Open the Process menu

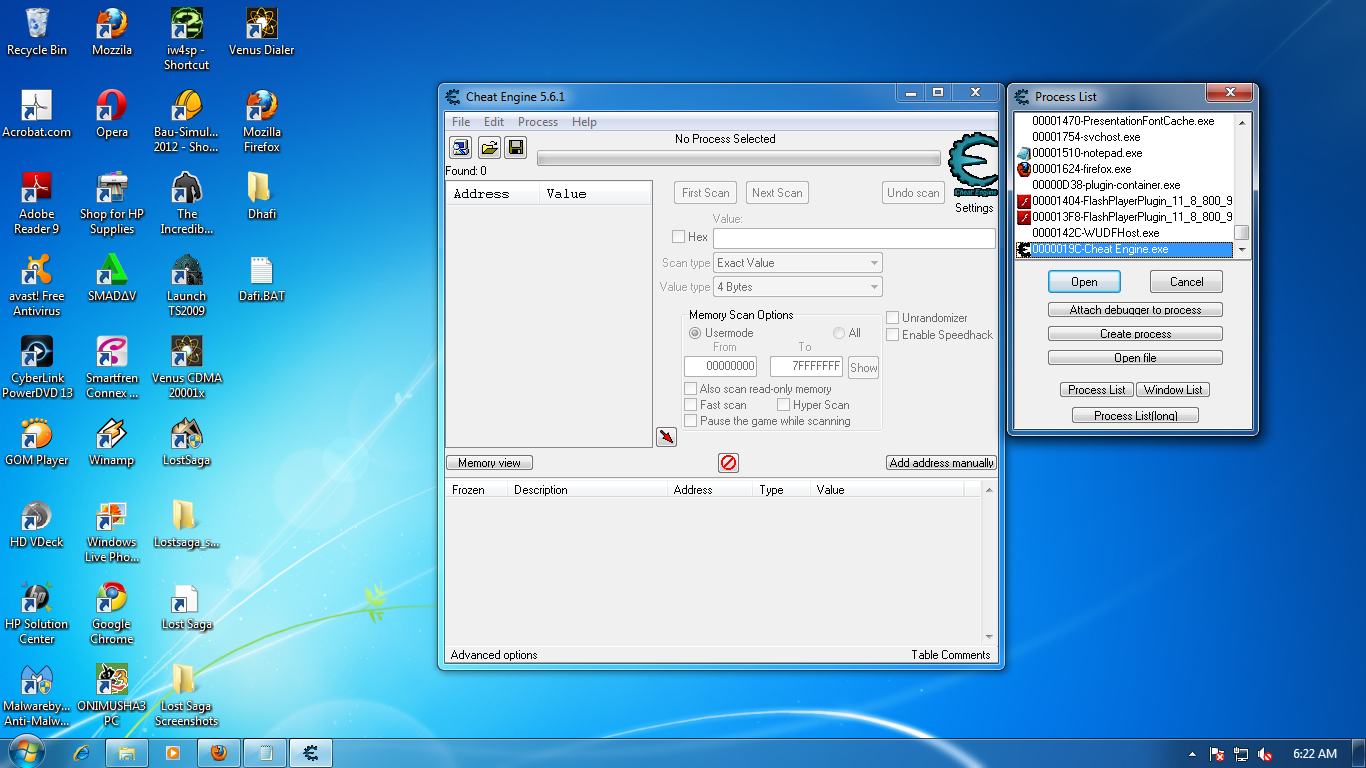pyautogui.click(x=538, y=122)
